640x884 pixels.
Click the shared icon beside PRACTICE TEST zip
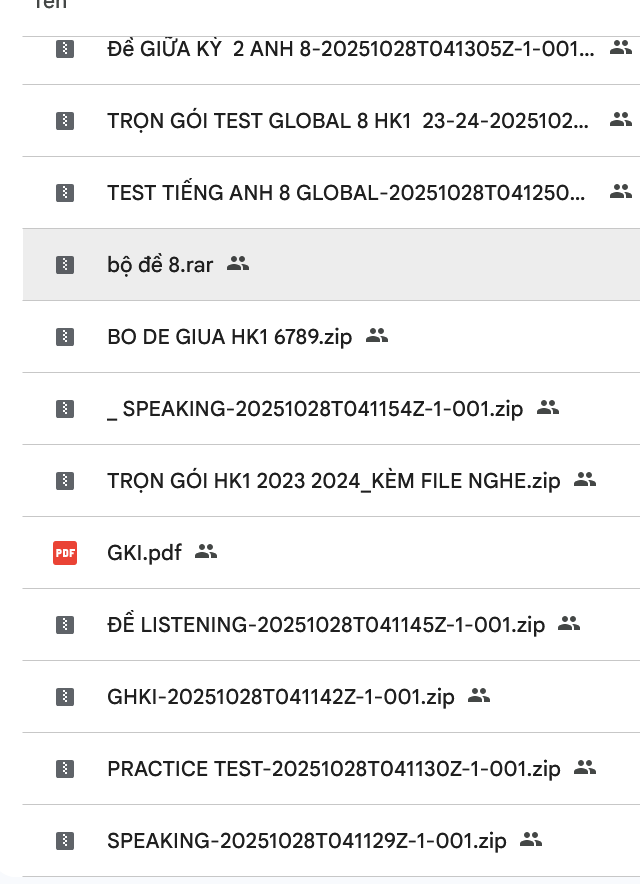coord(585,768)
